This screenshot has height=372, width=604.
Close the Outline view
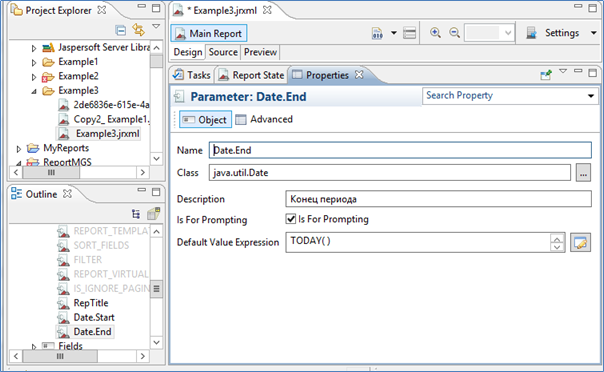(x=67, y=193)
